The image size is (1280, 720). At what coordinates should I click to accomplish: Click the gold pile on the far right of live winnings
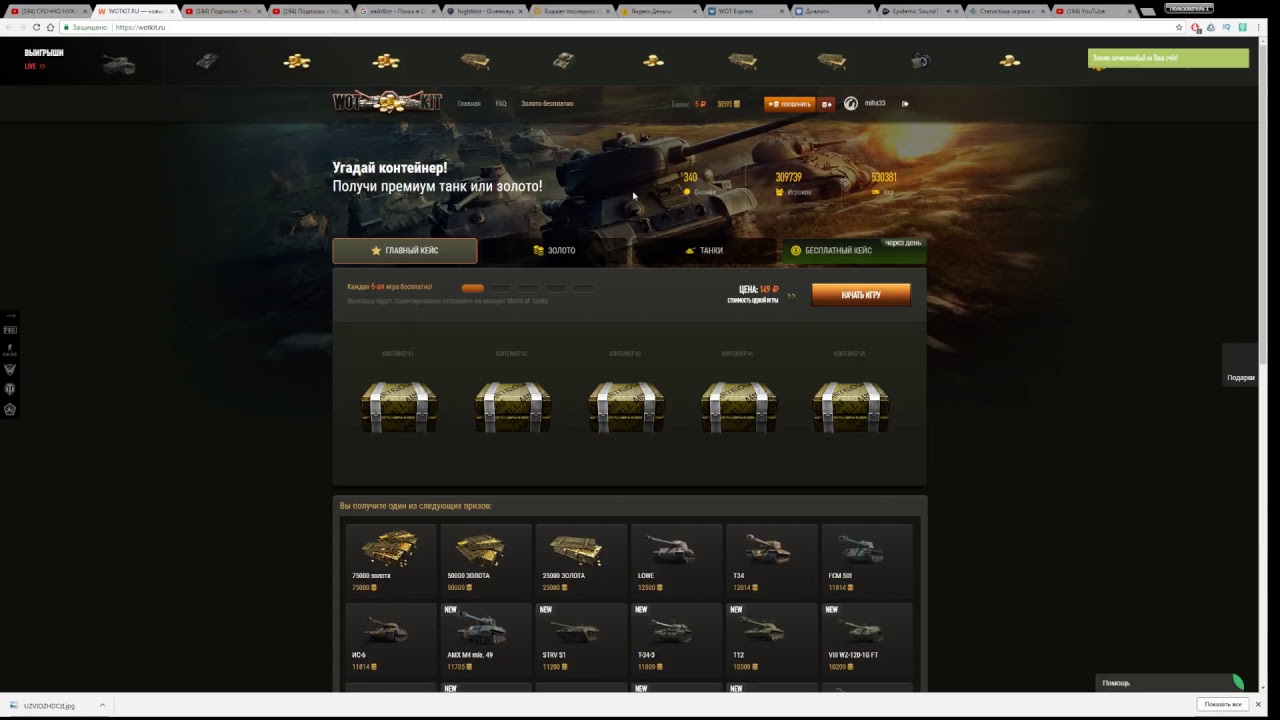coord(1010,62)
